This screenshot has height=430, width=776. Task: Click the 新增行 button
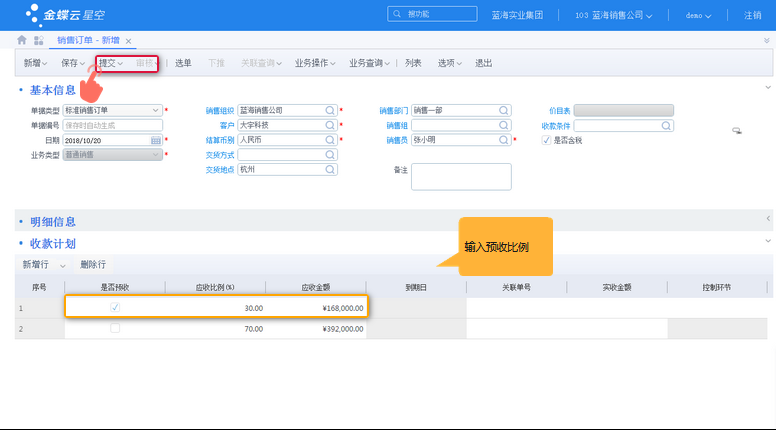pyautogui.click(x=36, y=265)
